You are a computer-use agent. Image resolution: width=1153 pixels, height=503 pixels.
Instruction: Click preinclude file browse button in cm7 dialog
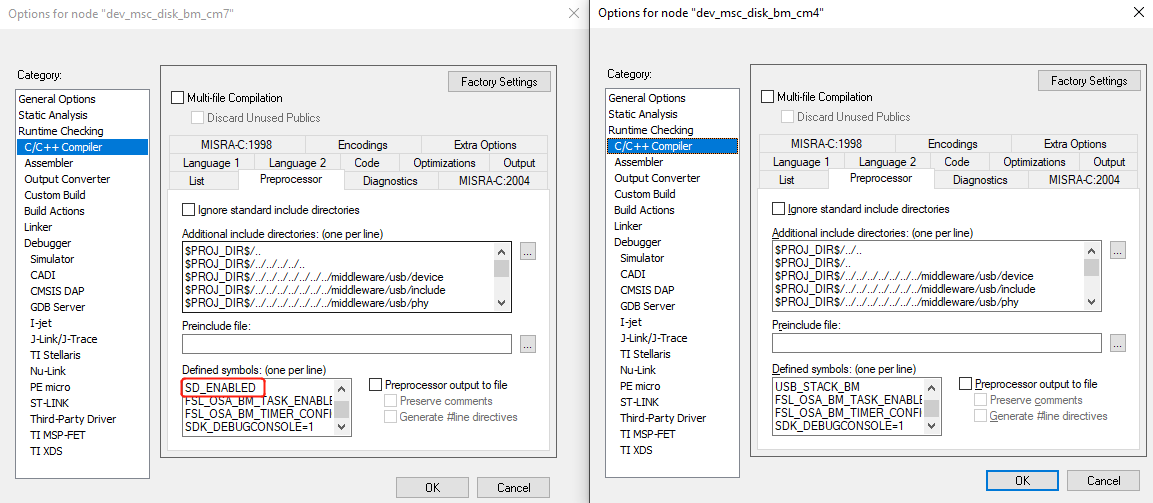[527, 344]
